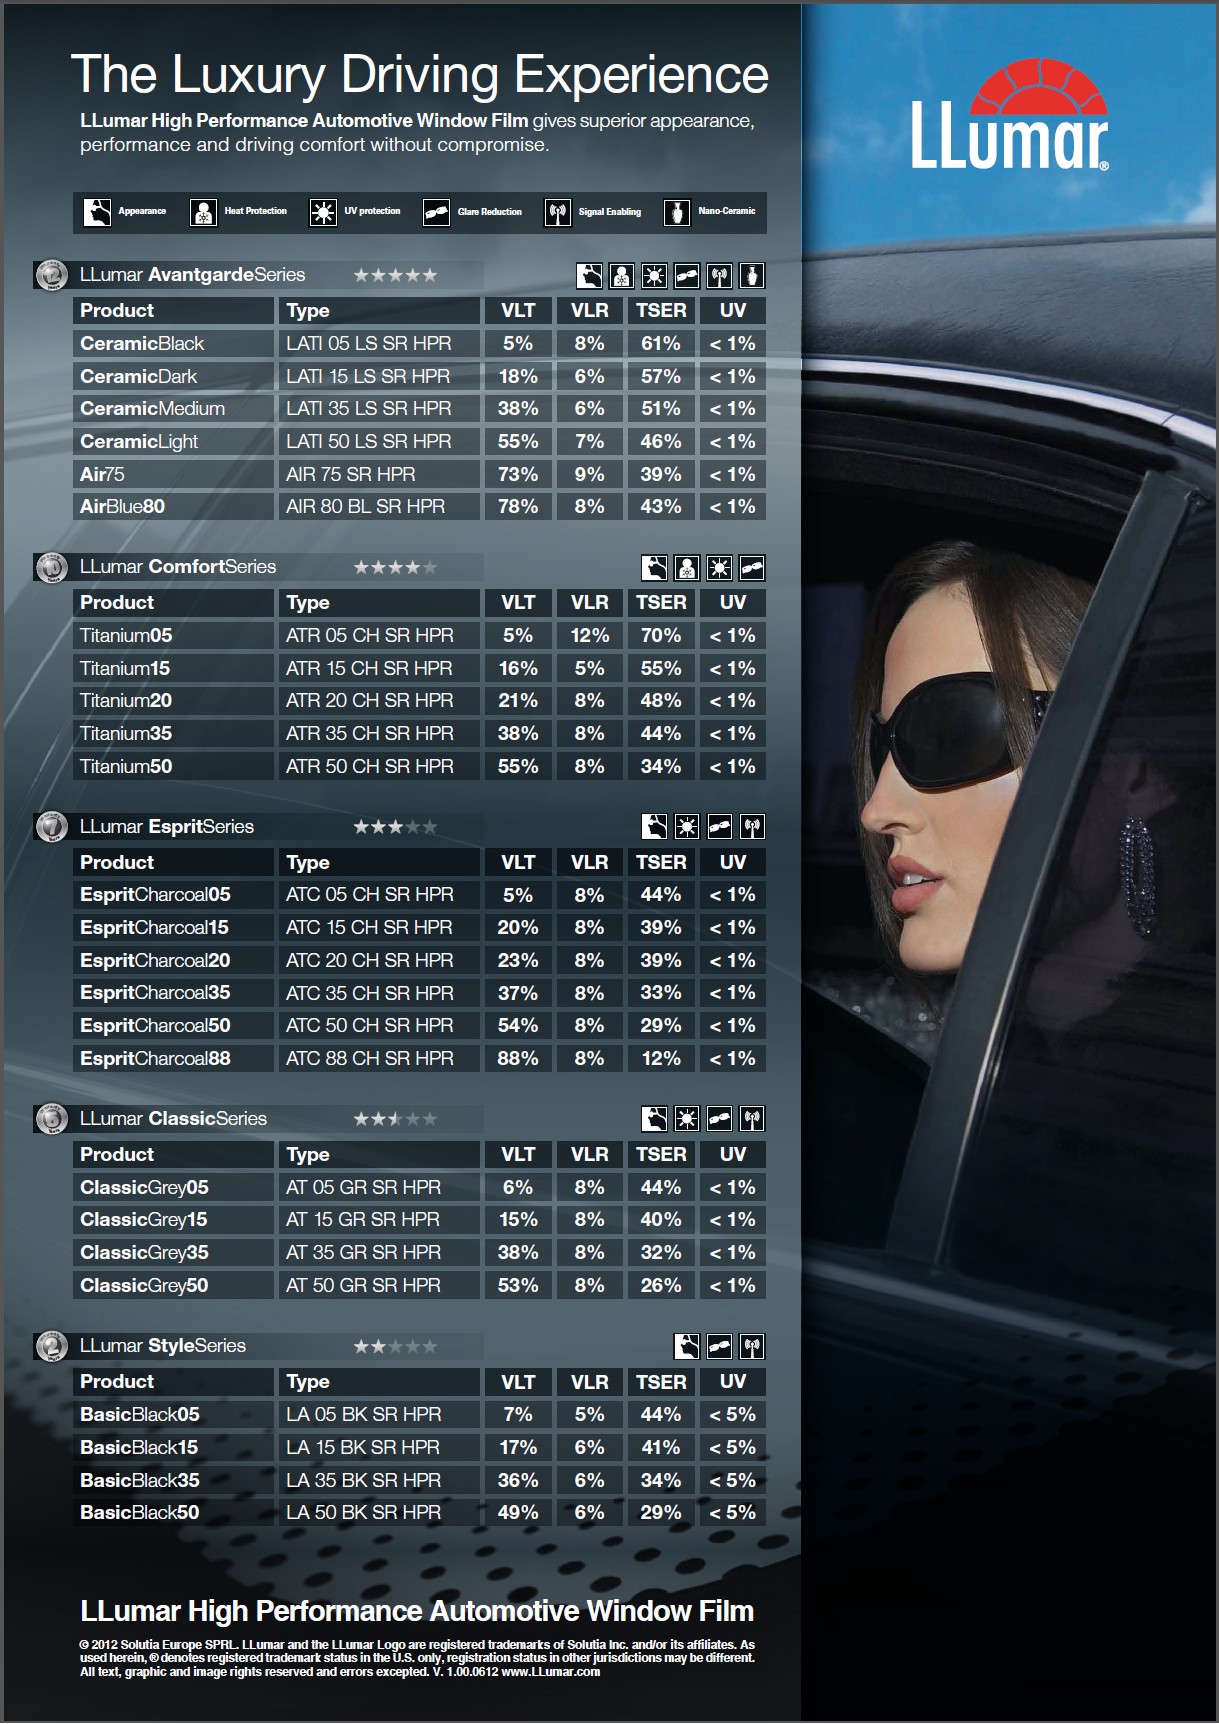1219x1724 pixels.
Task: Select the "EspritCharcoal88" product cell
Action: (x=173, y=1058)
